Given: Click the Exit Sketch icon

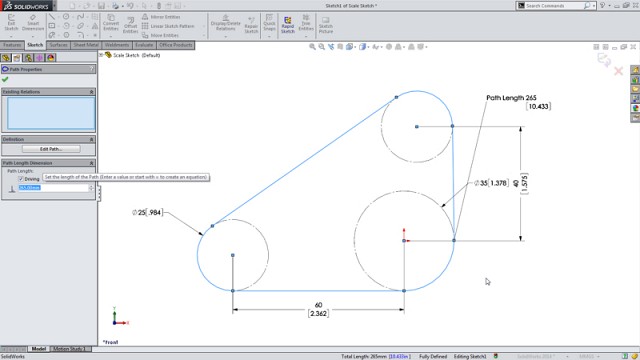Looking at the screenshot, I should pos(11,22).
